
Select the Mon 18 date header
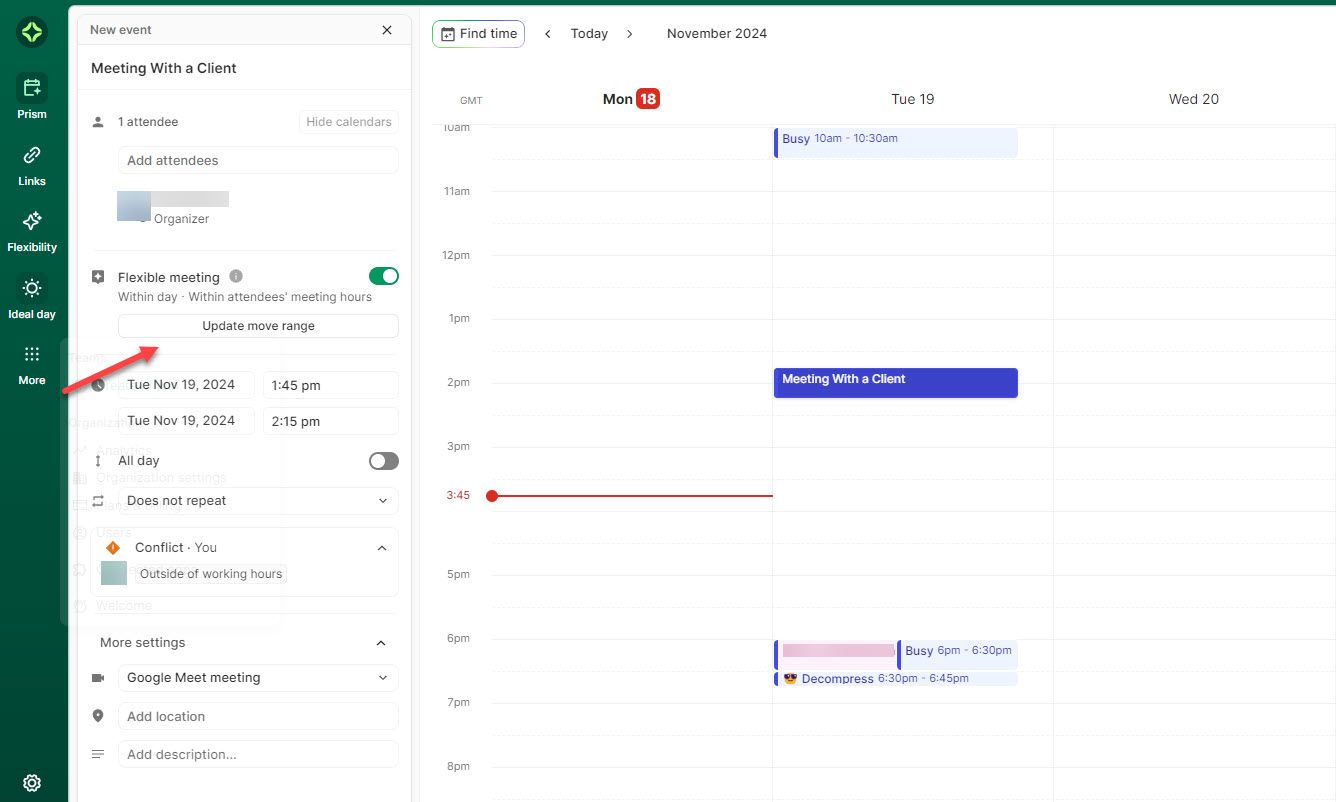pyautogui.click(x=630, y=99)
